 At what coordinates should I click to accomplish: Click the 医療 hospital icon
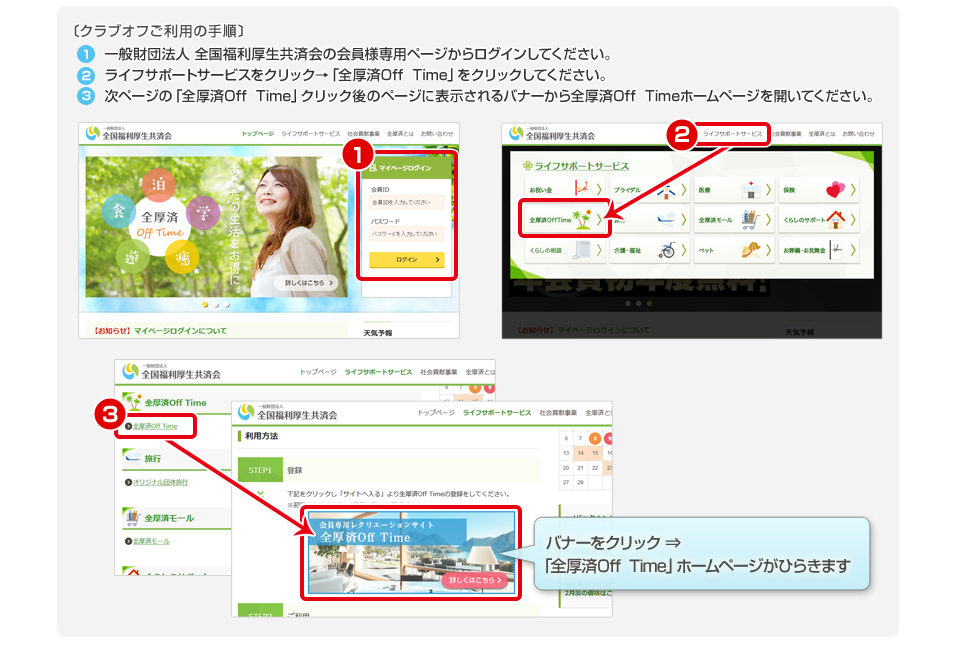750,189
